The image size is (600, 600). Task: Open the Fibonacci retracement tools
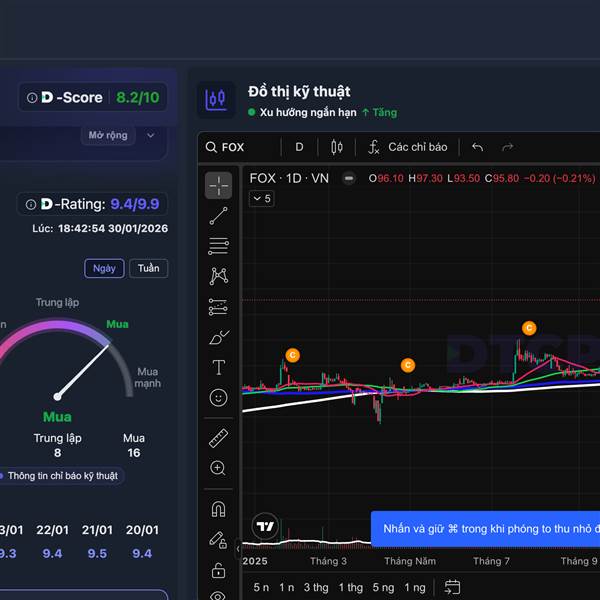click(218, 246)
